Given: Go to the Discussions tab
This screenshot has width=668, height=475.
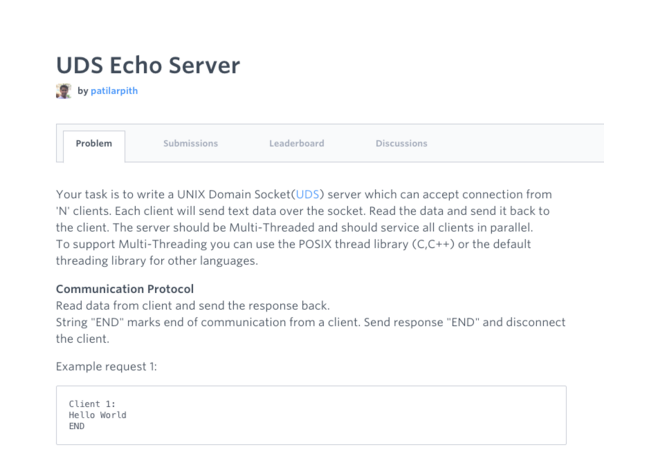Looking at the screenshot, I should click(401, 144).
